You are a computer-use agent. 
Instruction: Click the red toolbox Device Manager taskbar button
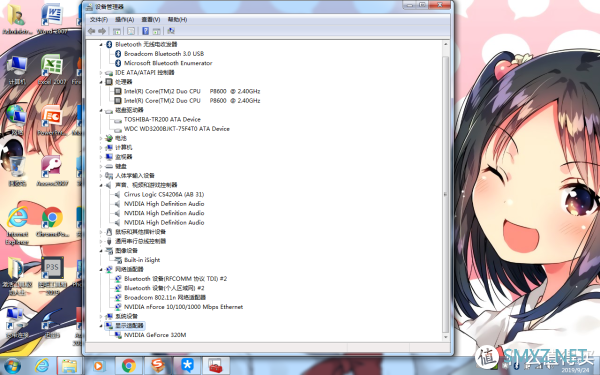(216, 366)
